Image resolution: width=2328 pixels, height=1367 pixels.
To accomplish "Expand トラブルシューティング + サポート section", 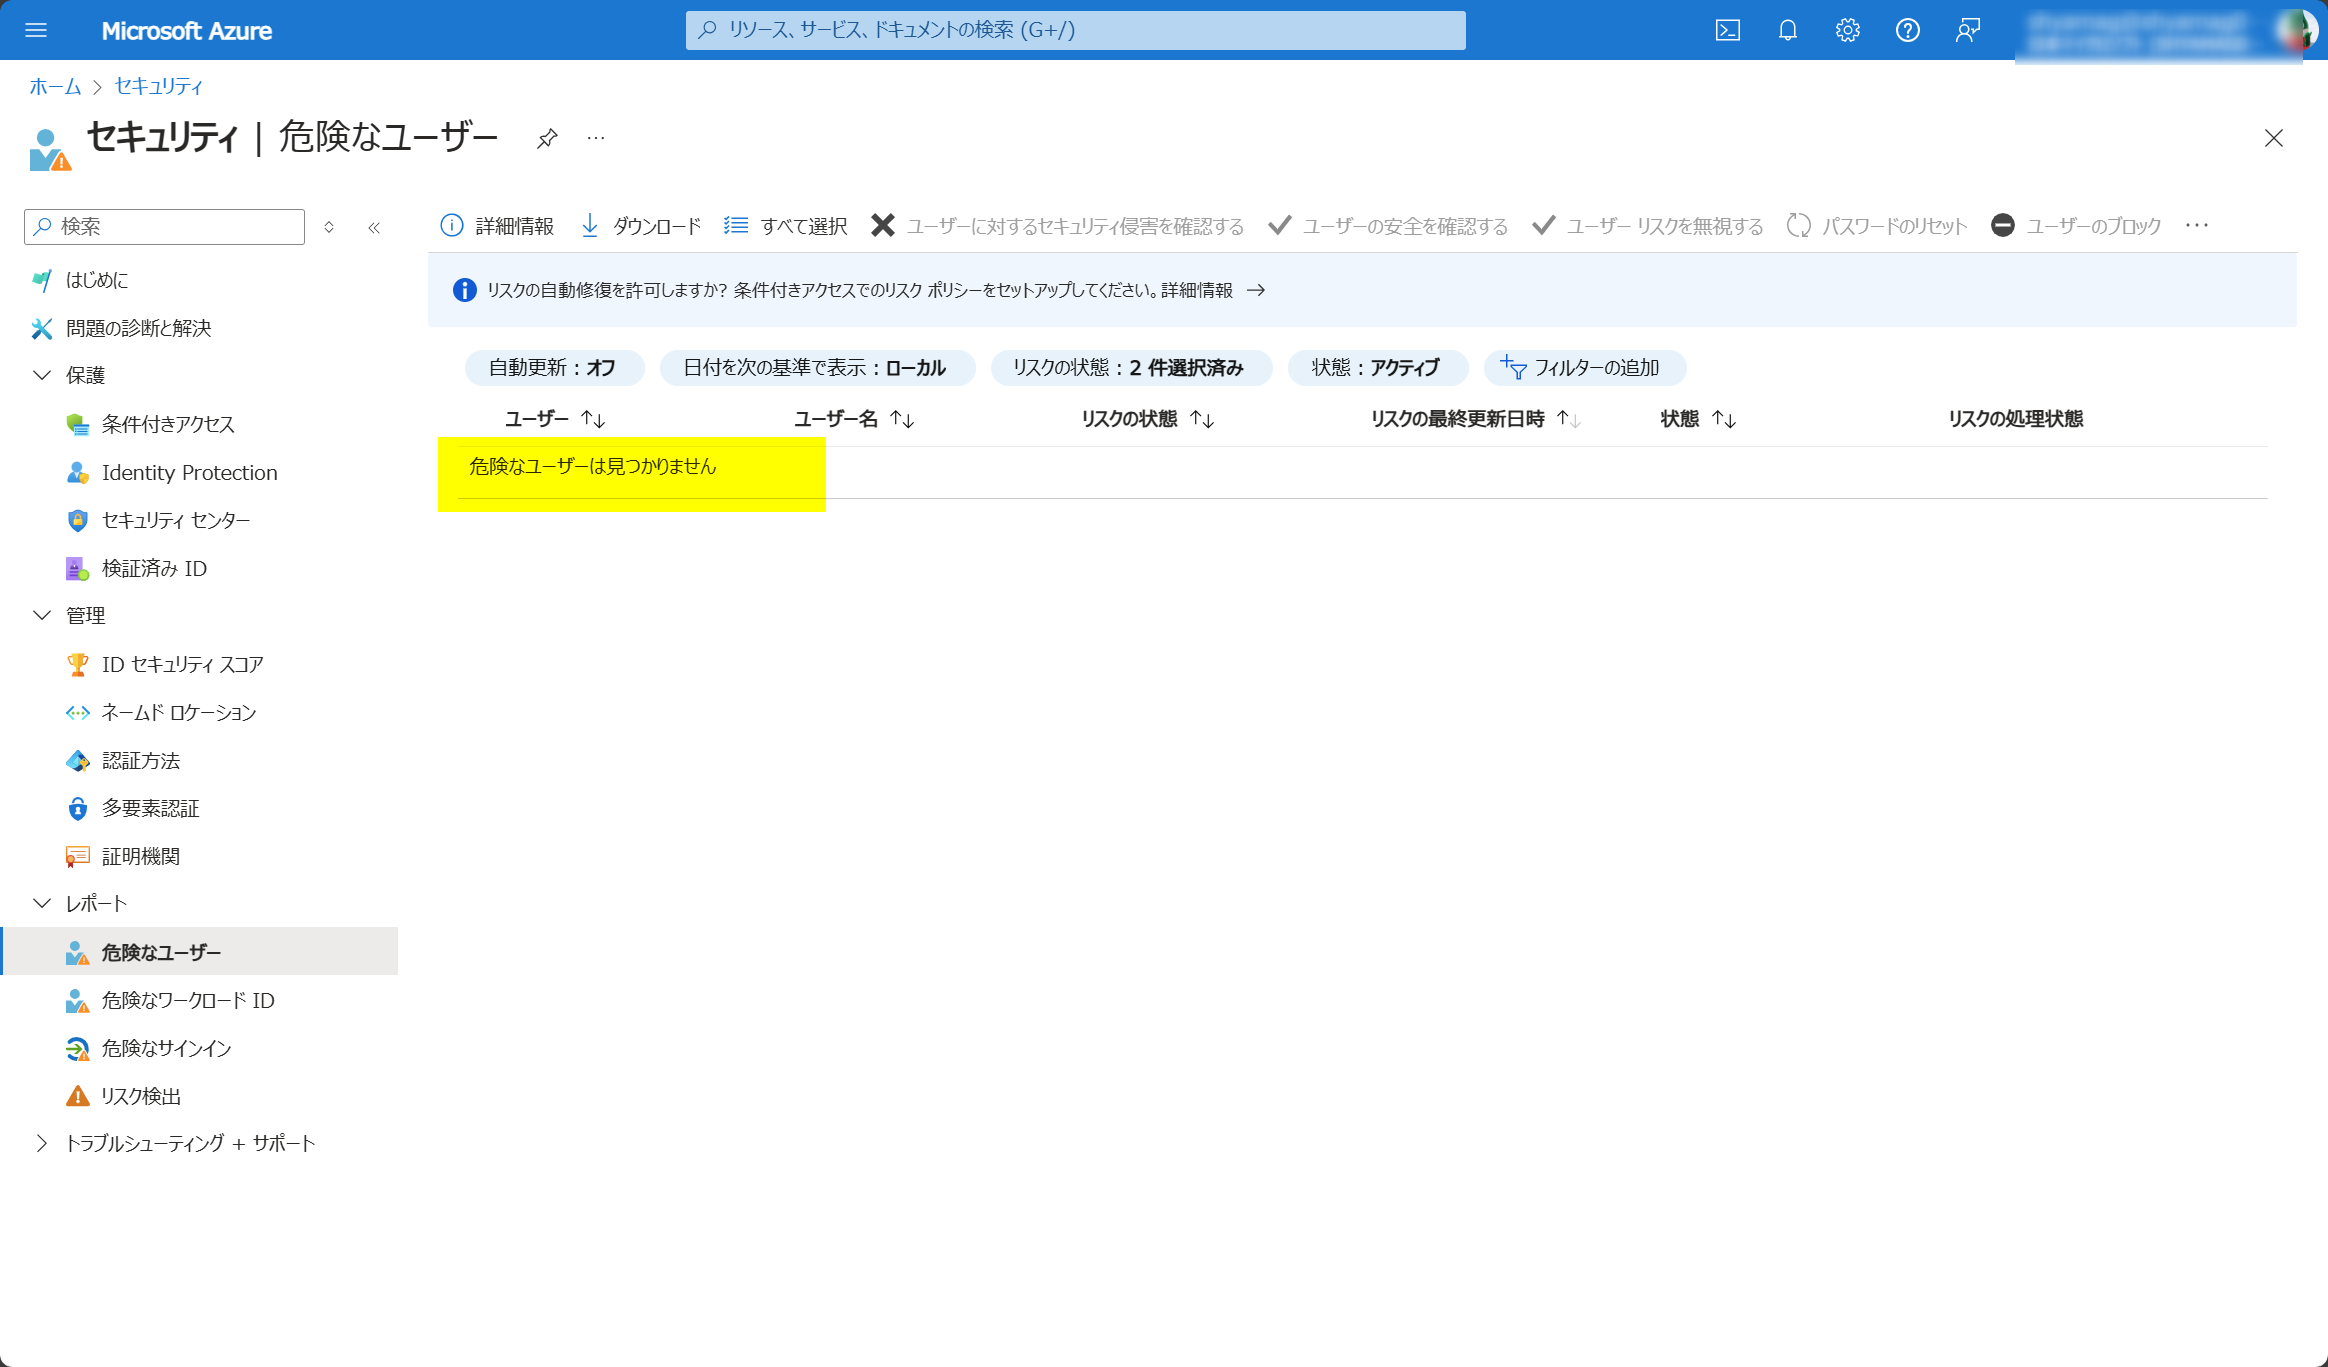I will pyautogui.click(x=42, y=1143).
